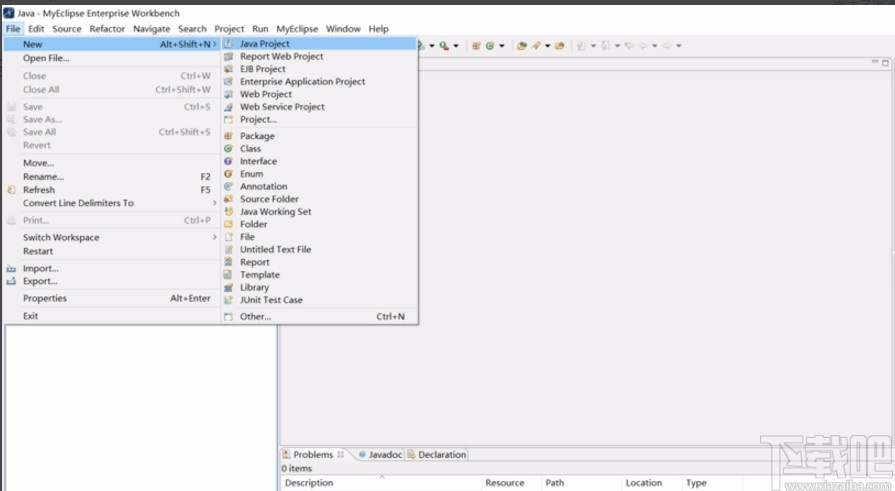Click the Report Web Project icon
The image size is (895, 491).
[228, 56]
